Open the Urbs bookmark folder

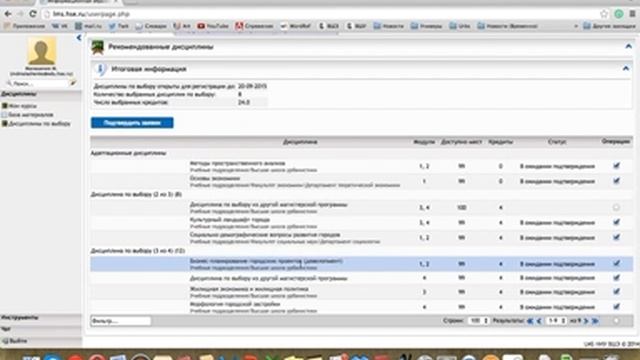[460, 26]
